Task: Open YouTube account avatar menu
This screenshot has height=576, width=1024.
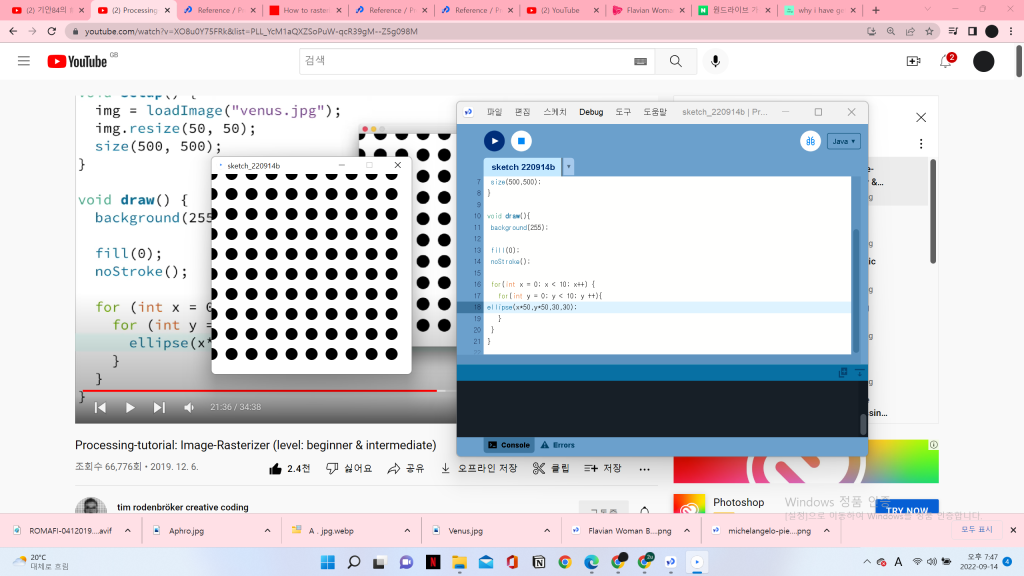Action: [984, 61]
